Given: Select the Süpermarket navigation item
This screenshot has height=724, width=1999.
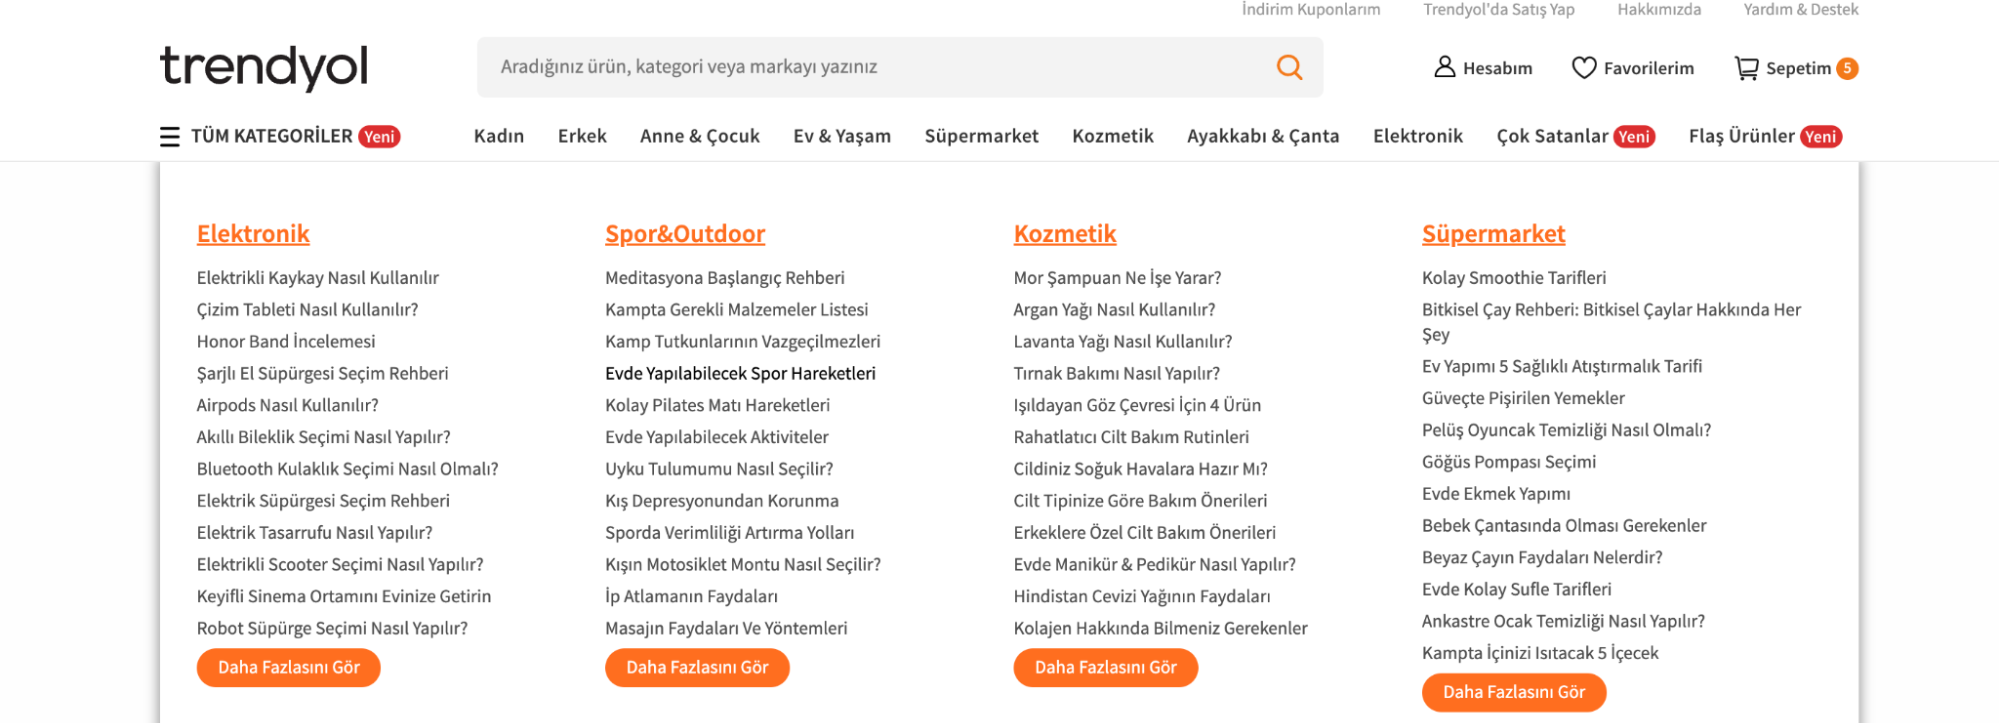Looking at the screenshot, I should tap(981, 136).
